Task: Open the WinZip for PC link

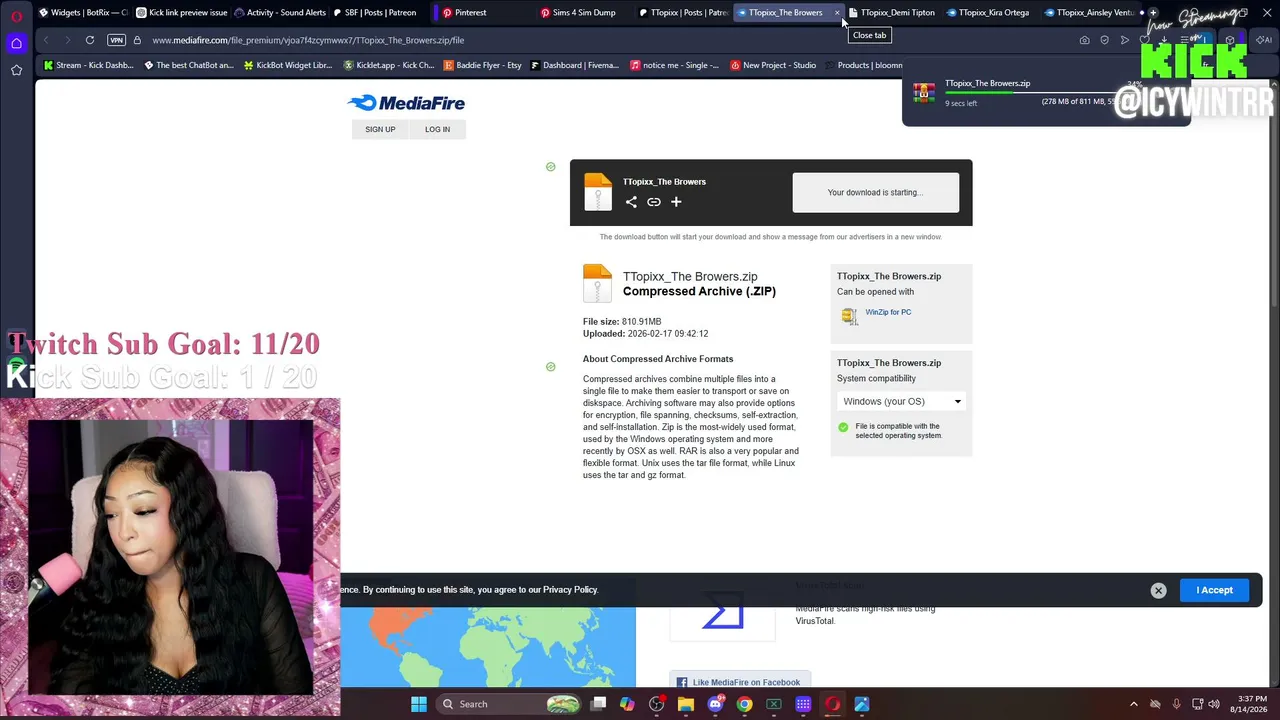Action: click(888, 312)
